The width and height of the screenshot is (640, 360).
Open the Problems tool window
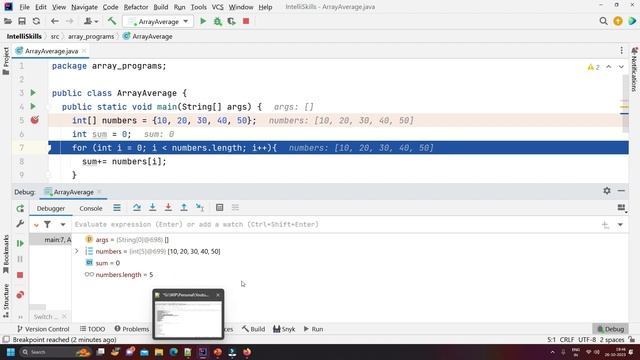(x=132, y=329)
